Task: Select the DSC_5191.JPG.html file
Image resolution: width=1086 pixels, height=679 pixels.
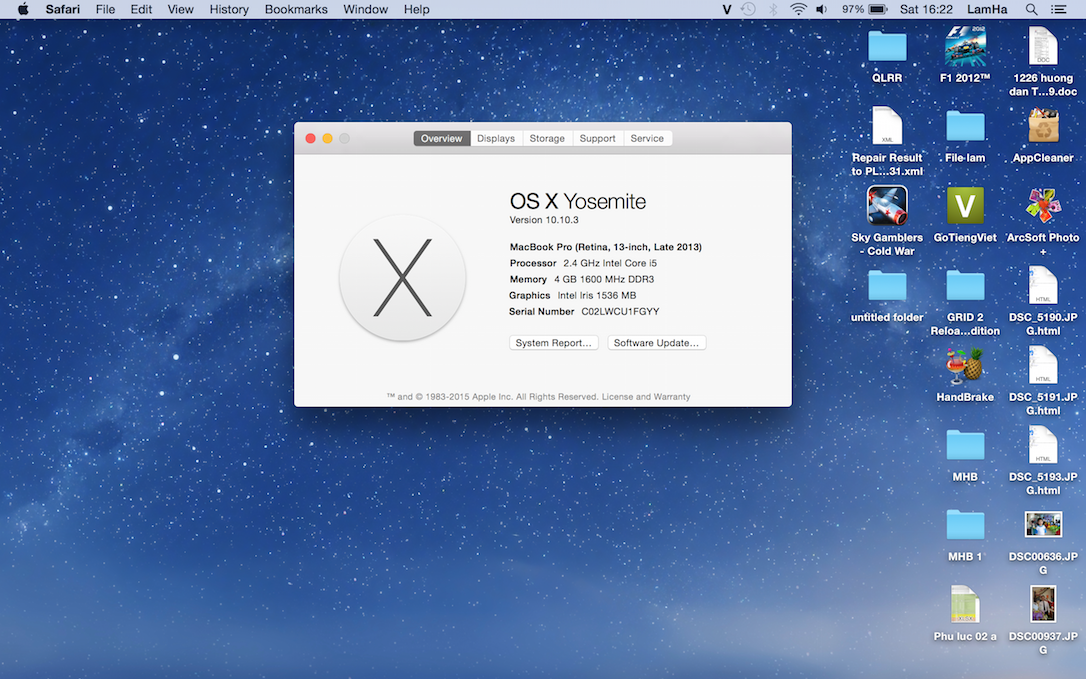Action: (x=1043, y=365)
